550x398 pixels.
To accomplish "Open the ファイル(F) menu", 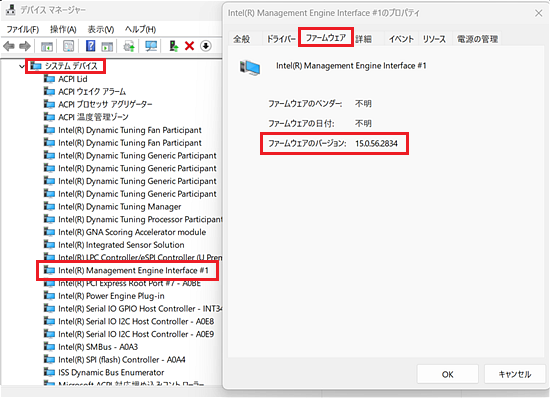I will click(x=23, y=29).
